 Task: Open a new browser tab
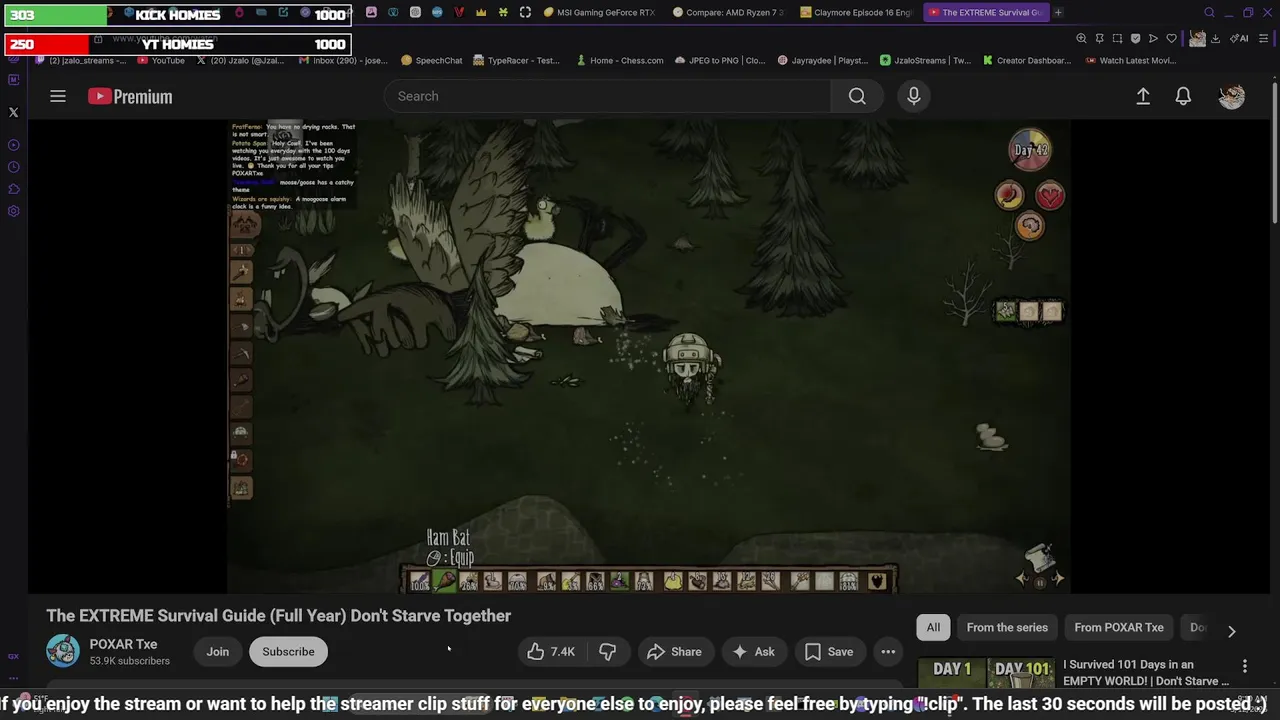[x=1058, y=13]
